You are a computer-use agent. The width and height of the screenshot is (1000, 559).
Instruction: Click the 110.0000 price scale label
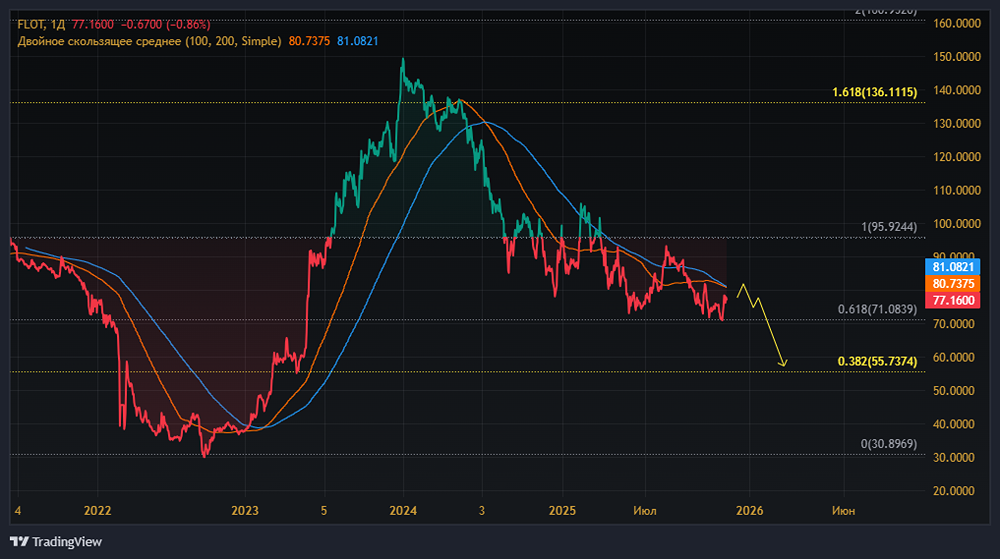[x=957, y=190]
